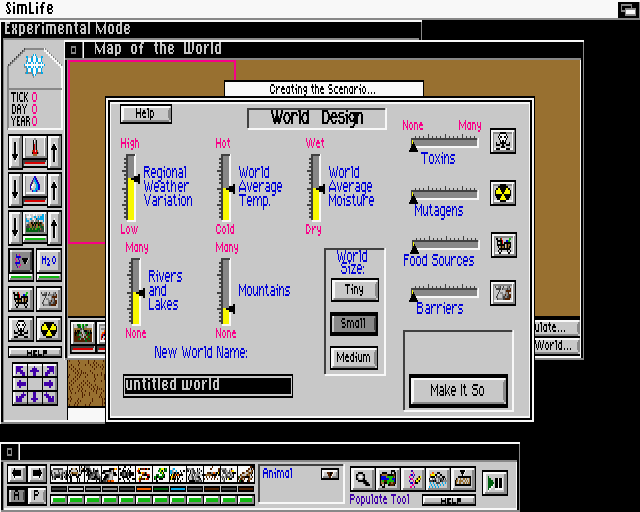Click the Map of the World window close box

pos(73,50)
